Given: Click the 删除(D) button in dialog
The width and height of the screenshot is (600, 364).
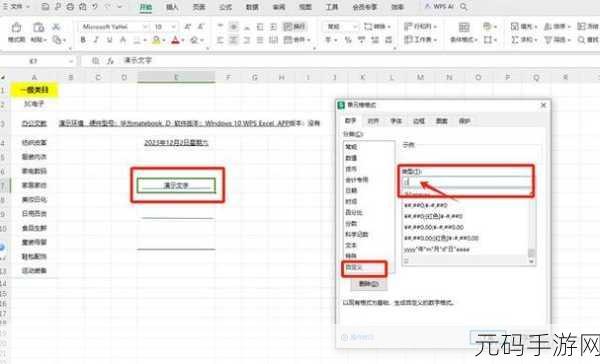Looking at the screenshot, I should 369,284.
